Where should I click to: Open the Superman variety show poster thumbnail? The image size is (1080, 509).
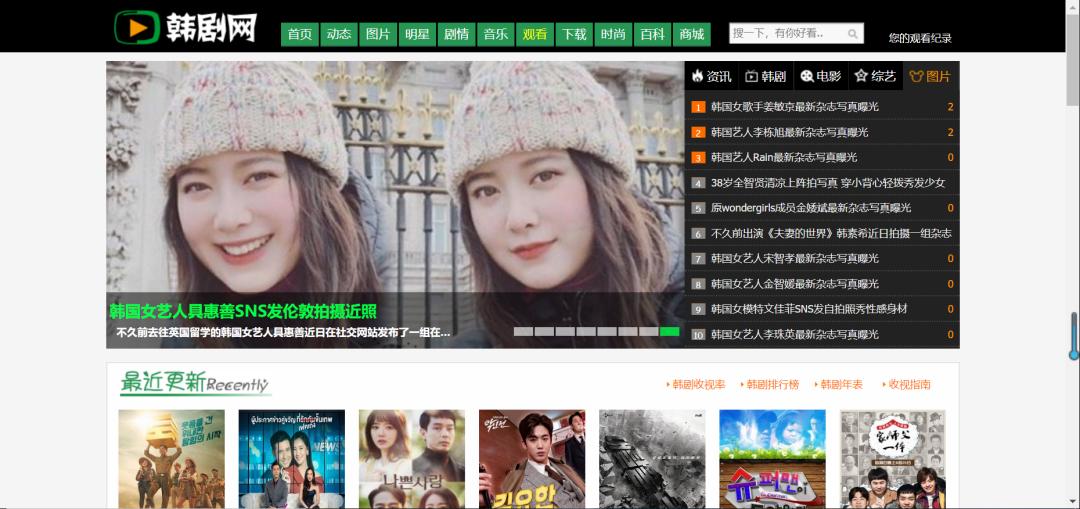click(772, 459)
